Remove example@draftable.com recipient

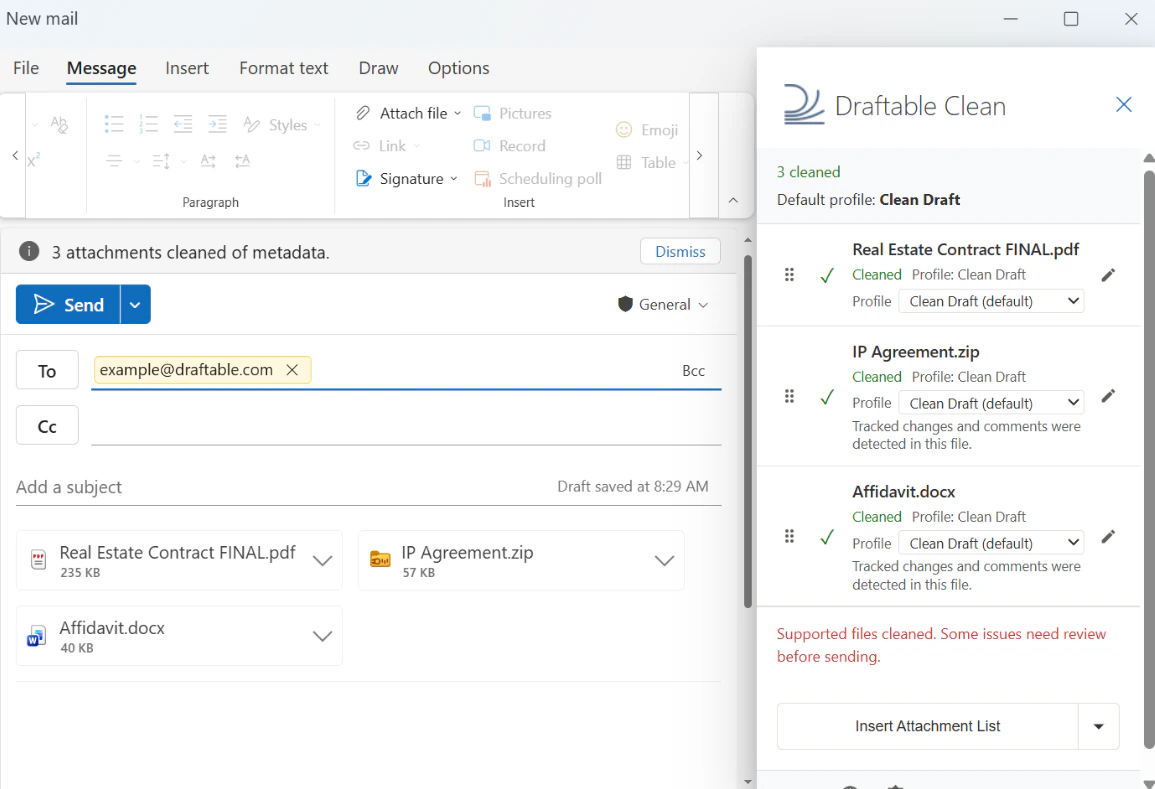(292, 370)
